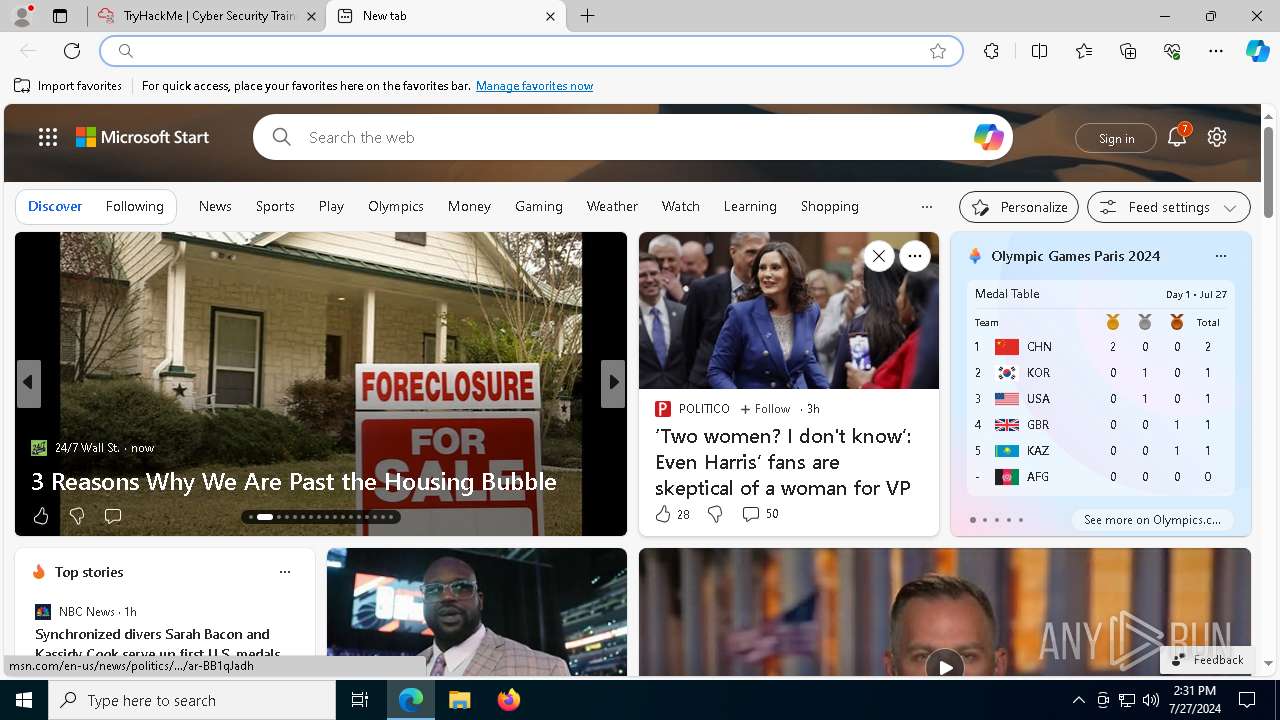The width and height of the screenshot is (1280, 720).
Task: Open the Microsoft apps grid launcher
Action: (48, 138)
